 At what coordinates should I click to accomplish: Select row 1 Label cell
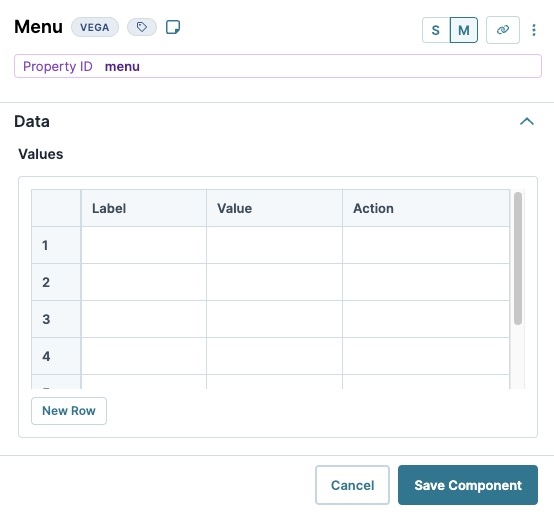click(144, 245)
